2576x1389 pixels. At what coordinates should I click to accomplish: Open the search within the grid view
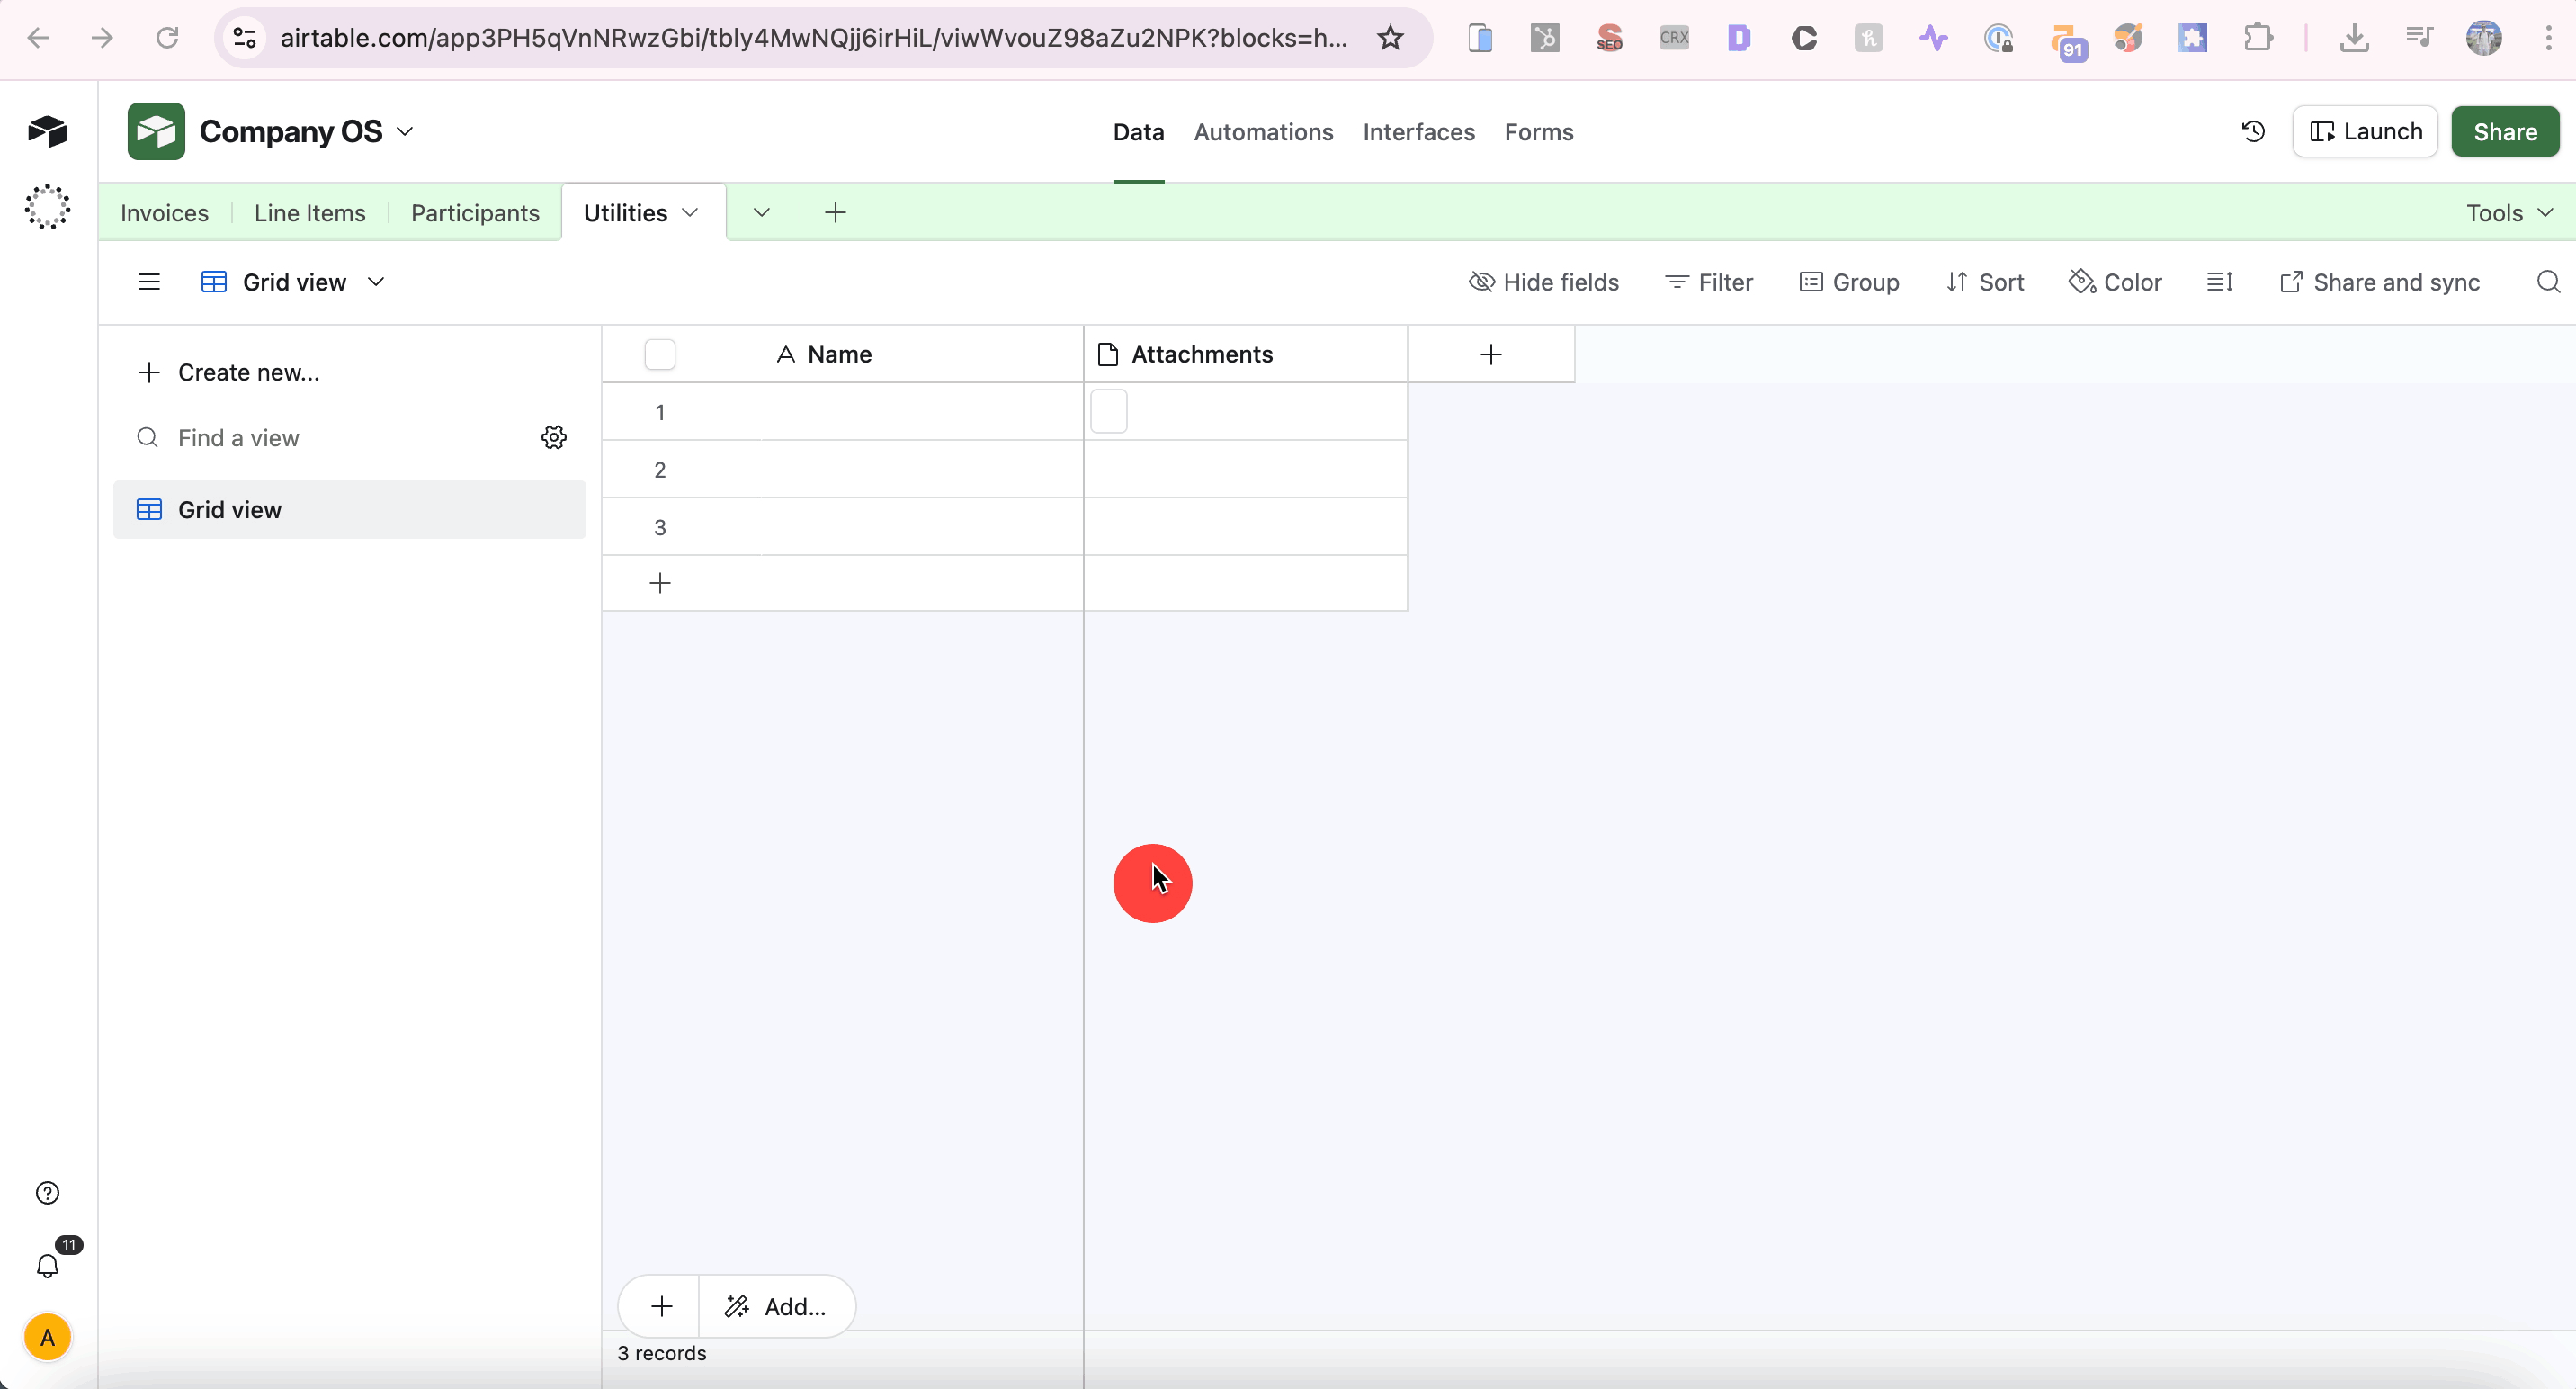2546,282
